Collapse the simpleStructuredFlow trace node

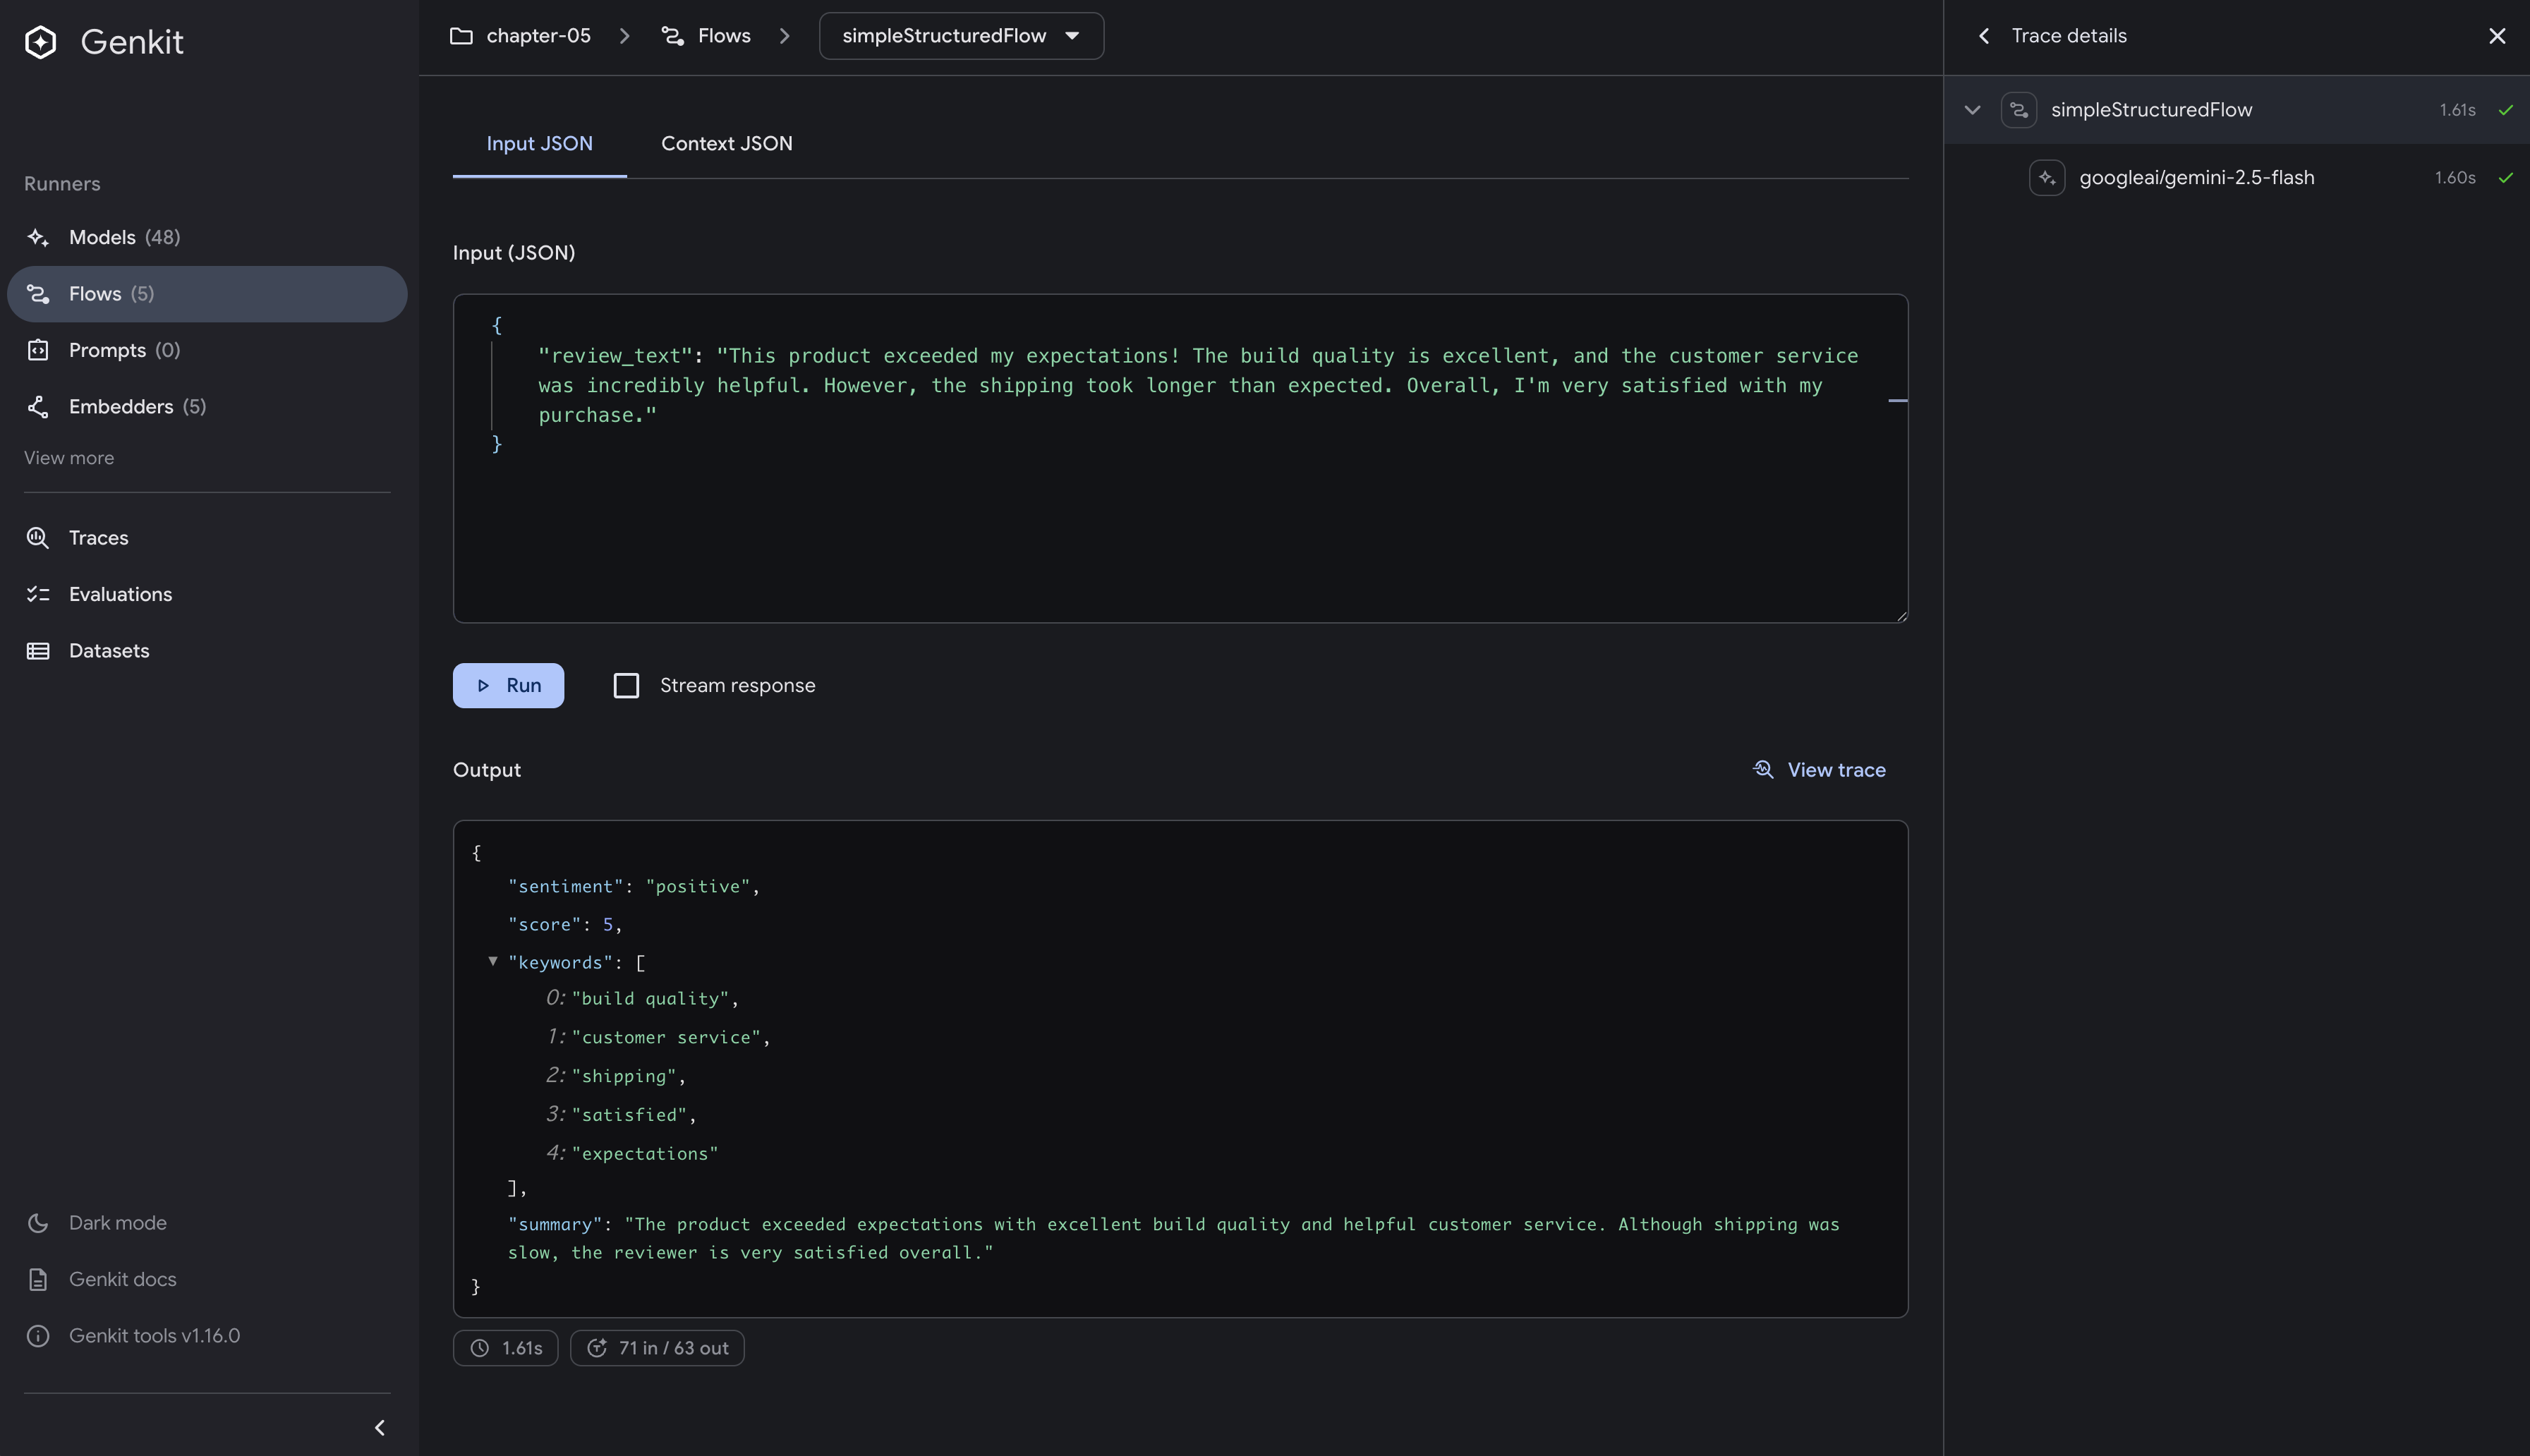click(1972, 110)
